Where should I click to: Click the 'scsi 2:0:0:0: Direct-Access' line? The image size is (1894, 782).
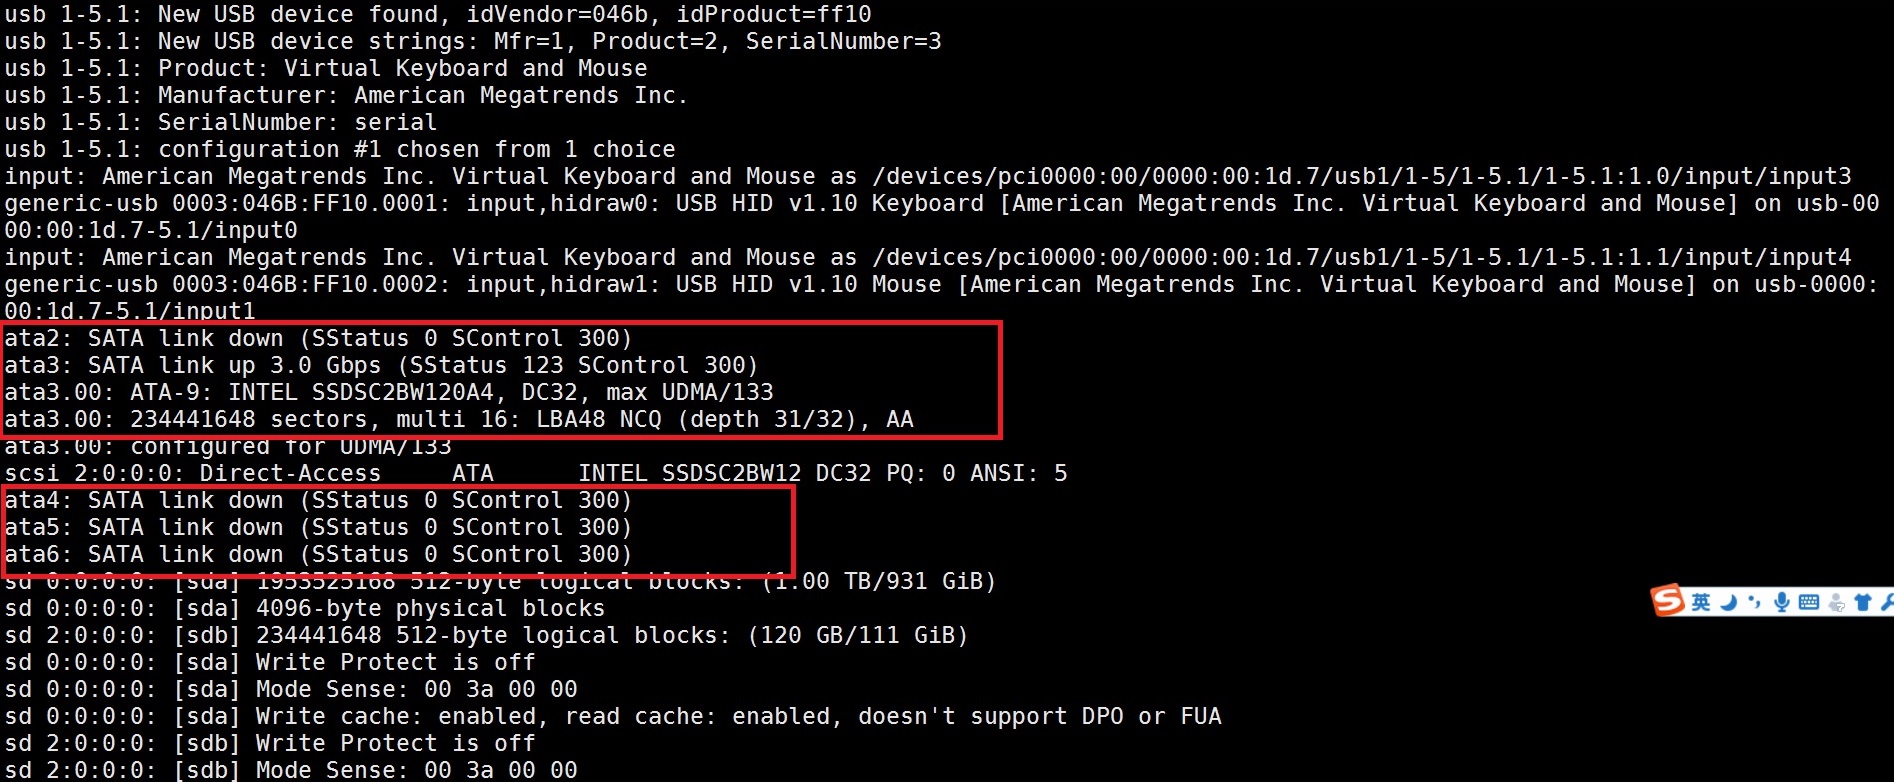click(536, 473)
